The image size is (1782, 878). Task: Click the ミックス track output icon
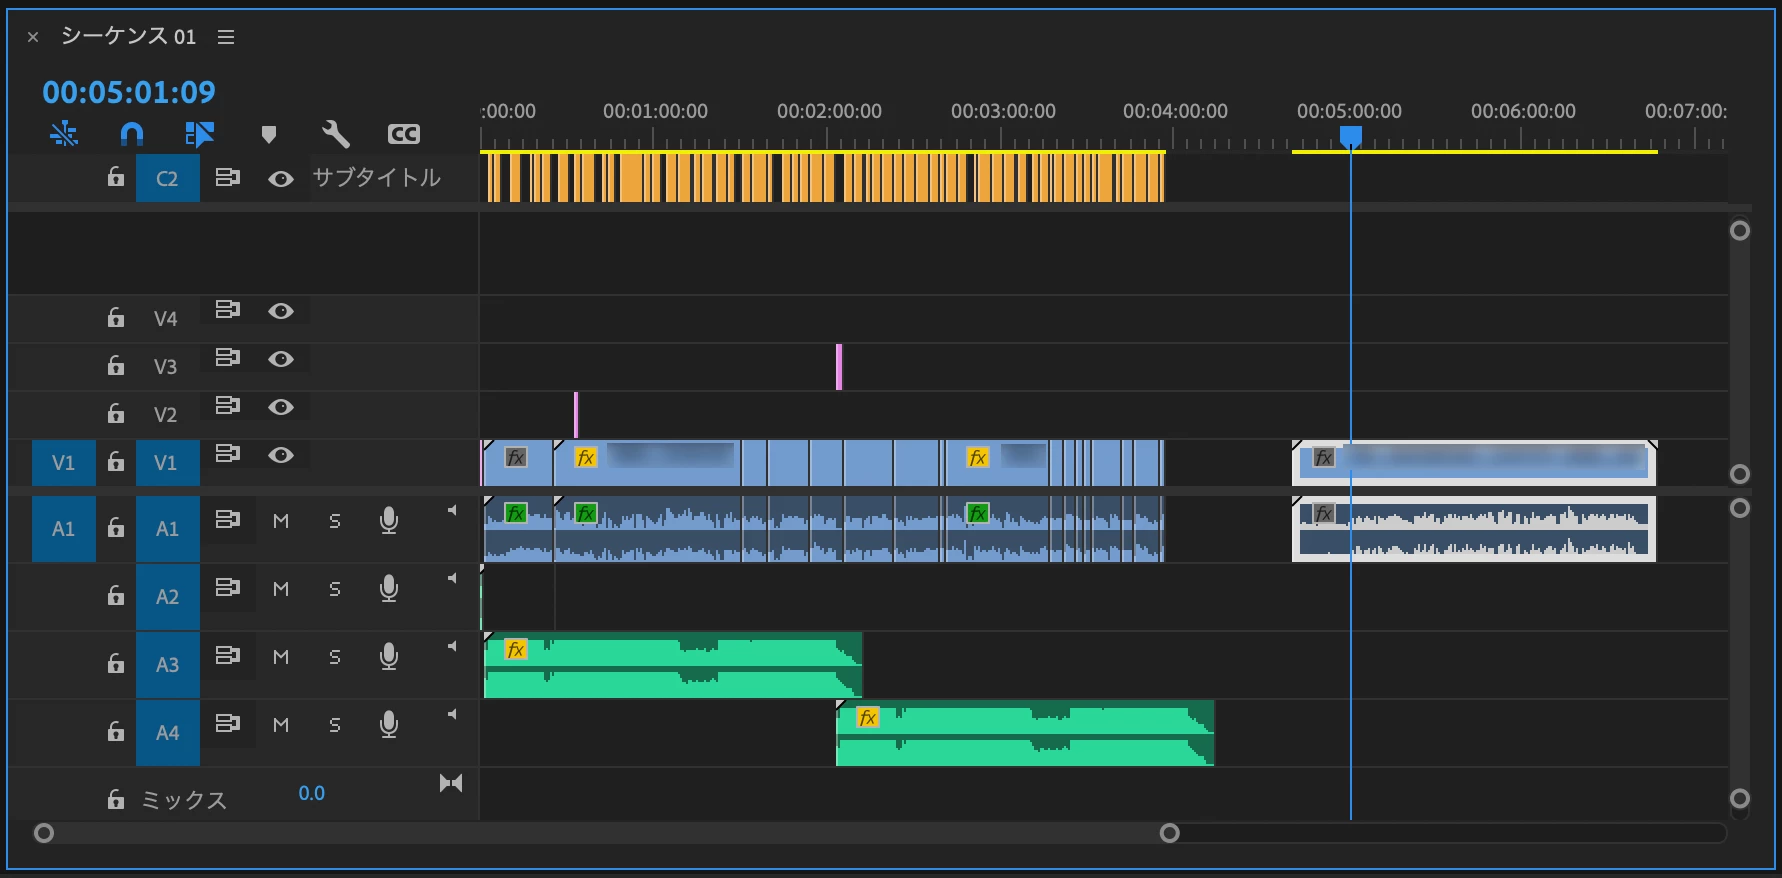click(x=451, y=783)
